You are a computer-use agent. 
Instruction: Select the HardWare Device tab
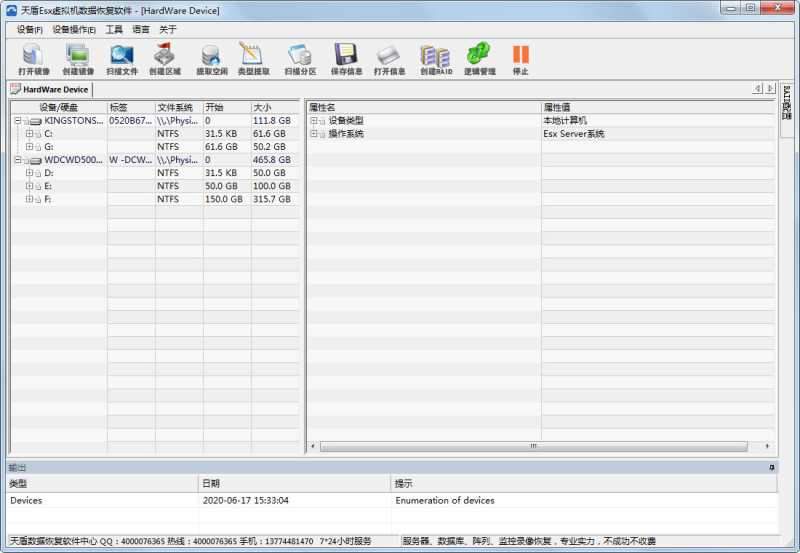point(50,90)
